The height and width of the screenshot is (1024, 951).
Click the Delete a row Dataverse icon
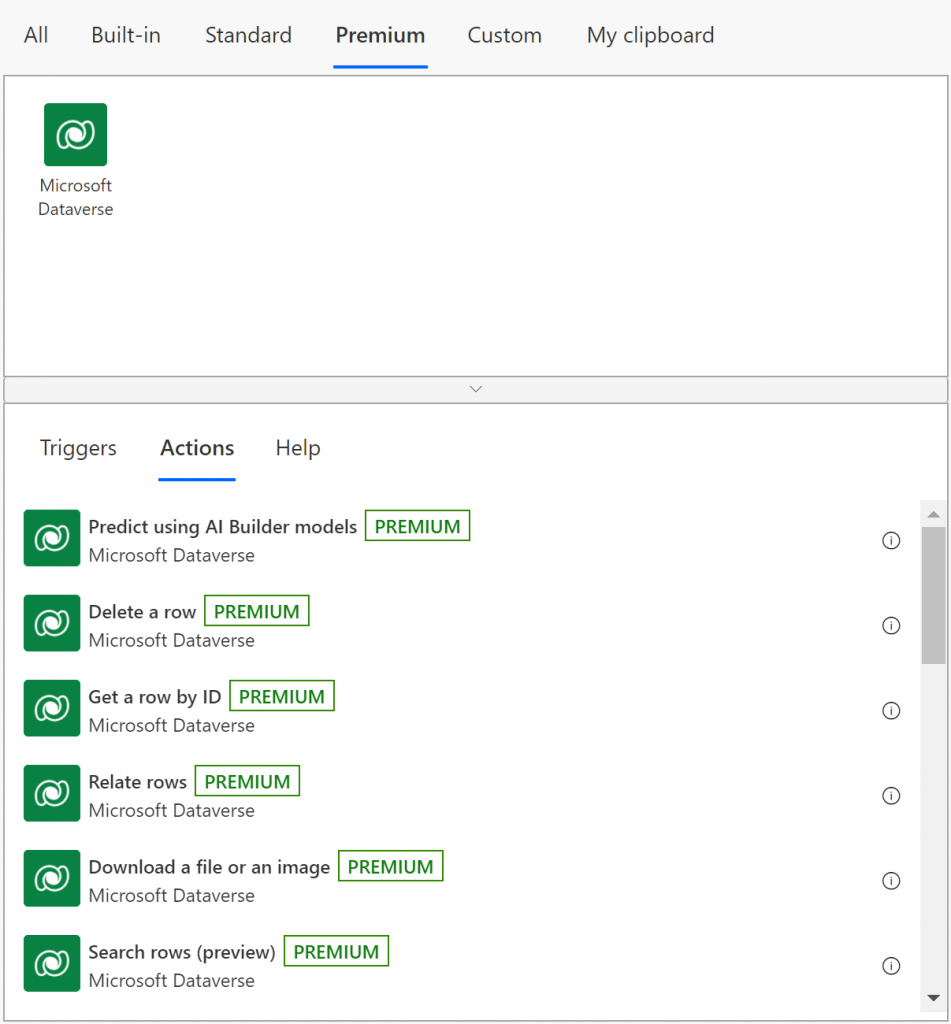(52, 623)
